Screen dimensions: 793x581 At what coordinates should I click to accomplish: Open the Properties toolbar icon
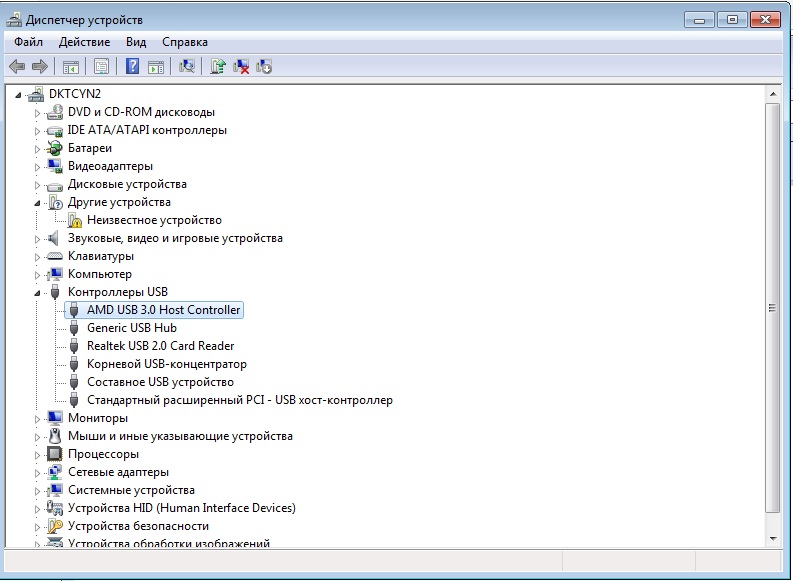pyautogui.click(x=101, y=67)
